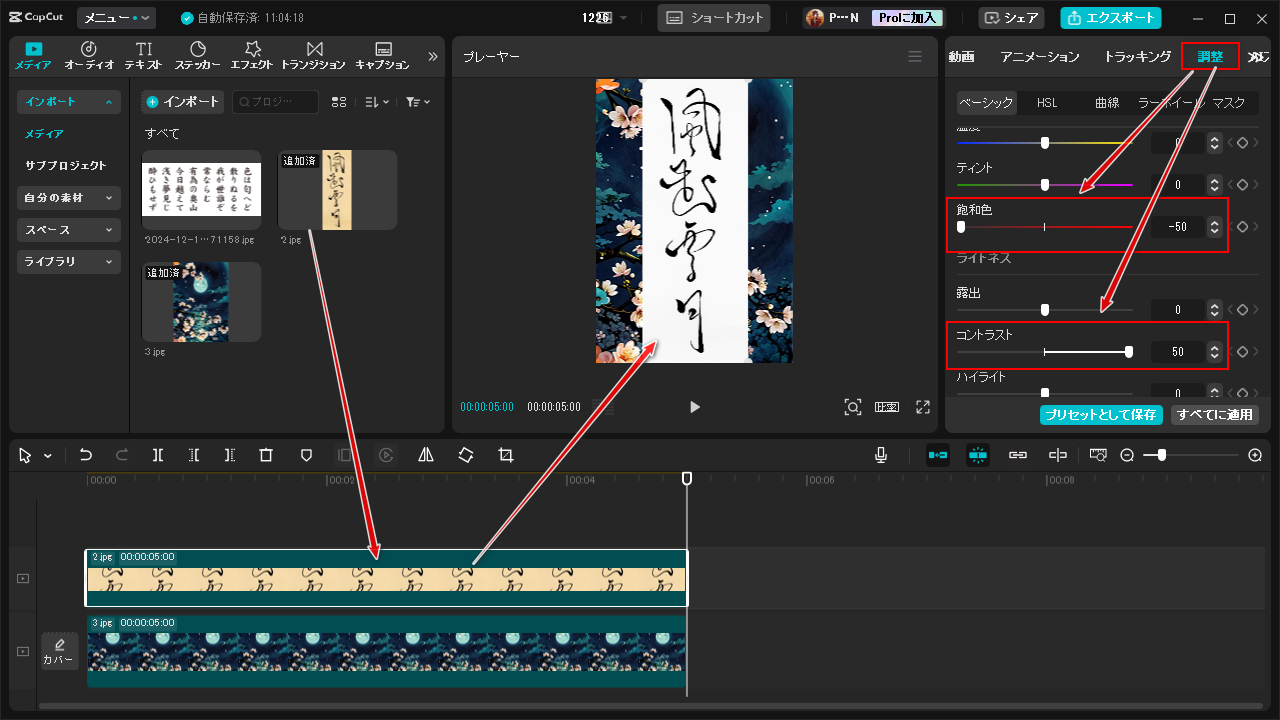1280x720 pixels.
Task: Click プリセットとして保存 button
Action: tap(1101, 415)
